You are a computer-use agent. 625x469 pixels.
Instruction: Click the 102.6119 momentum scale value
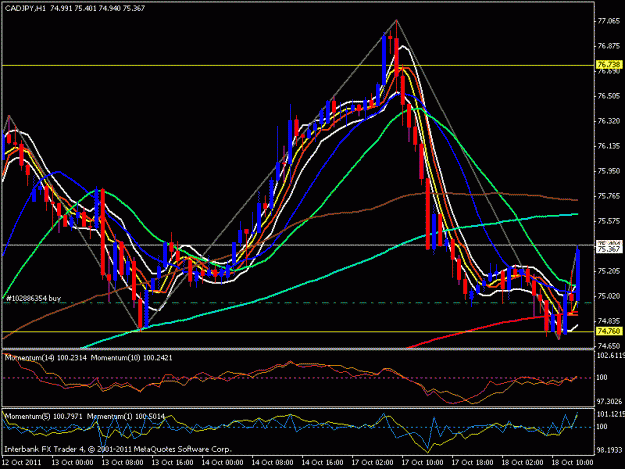pyautogui.click(x=610, y=355)
